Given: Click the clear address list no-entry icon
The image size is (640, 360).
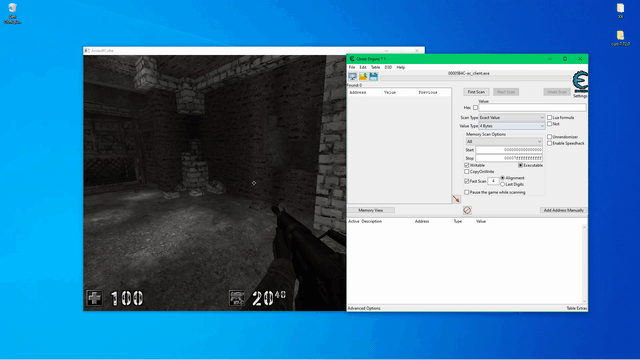Looking at the screenshot, I should point(467,210).
